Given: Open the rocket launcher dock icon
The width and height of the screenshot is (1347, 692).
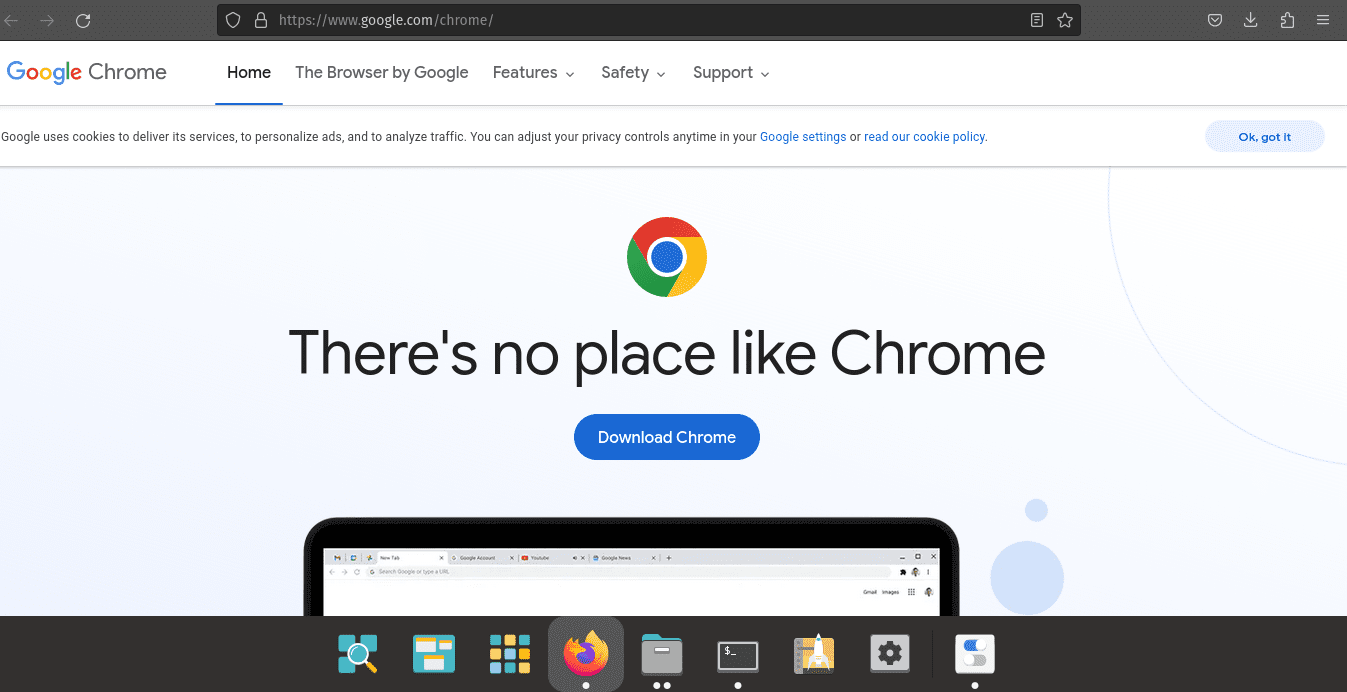Looking at the screenshot, I should [x=814, y=654].
